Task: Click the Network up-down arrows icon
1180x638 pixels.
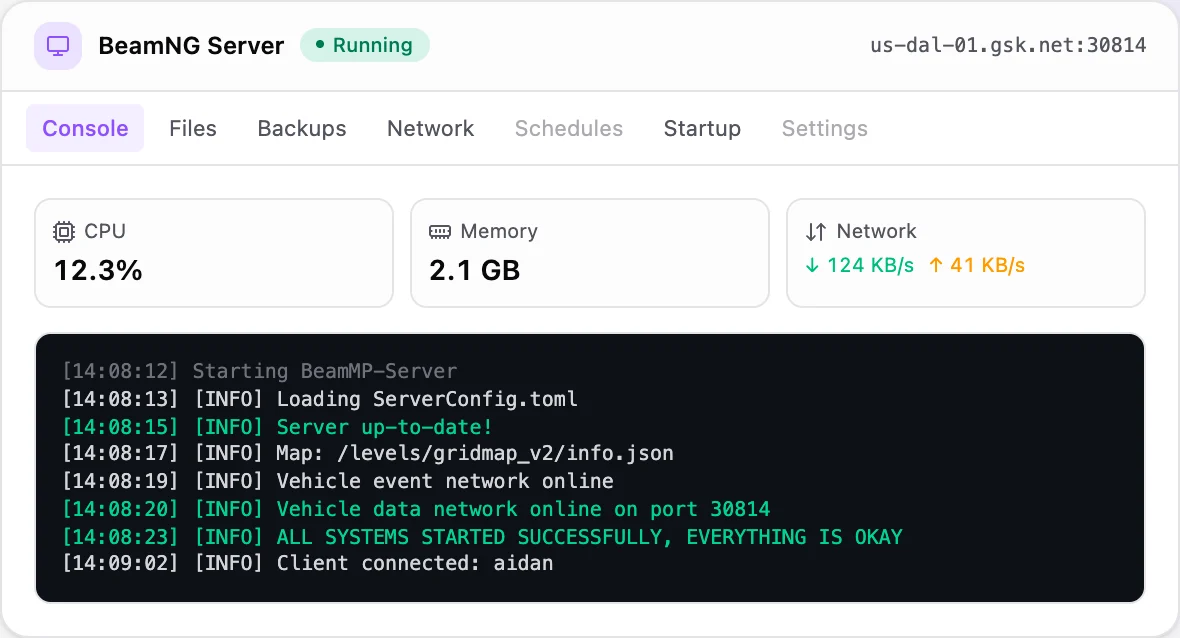Action: point(816,232)
